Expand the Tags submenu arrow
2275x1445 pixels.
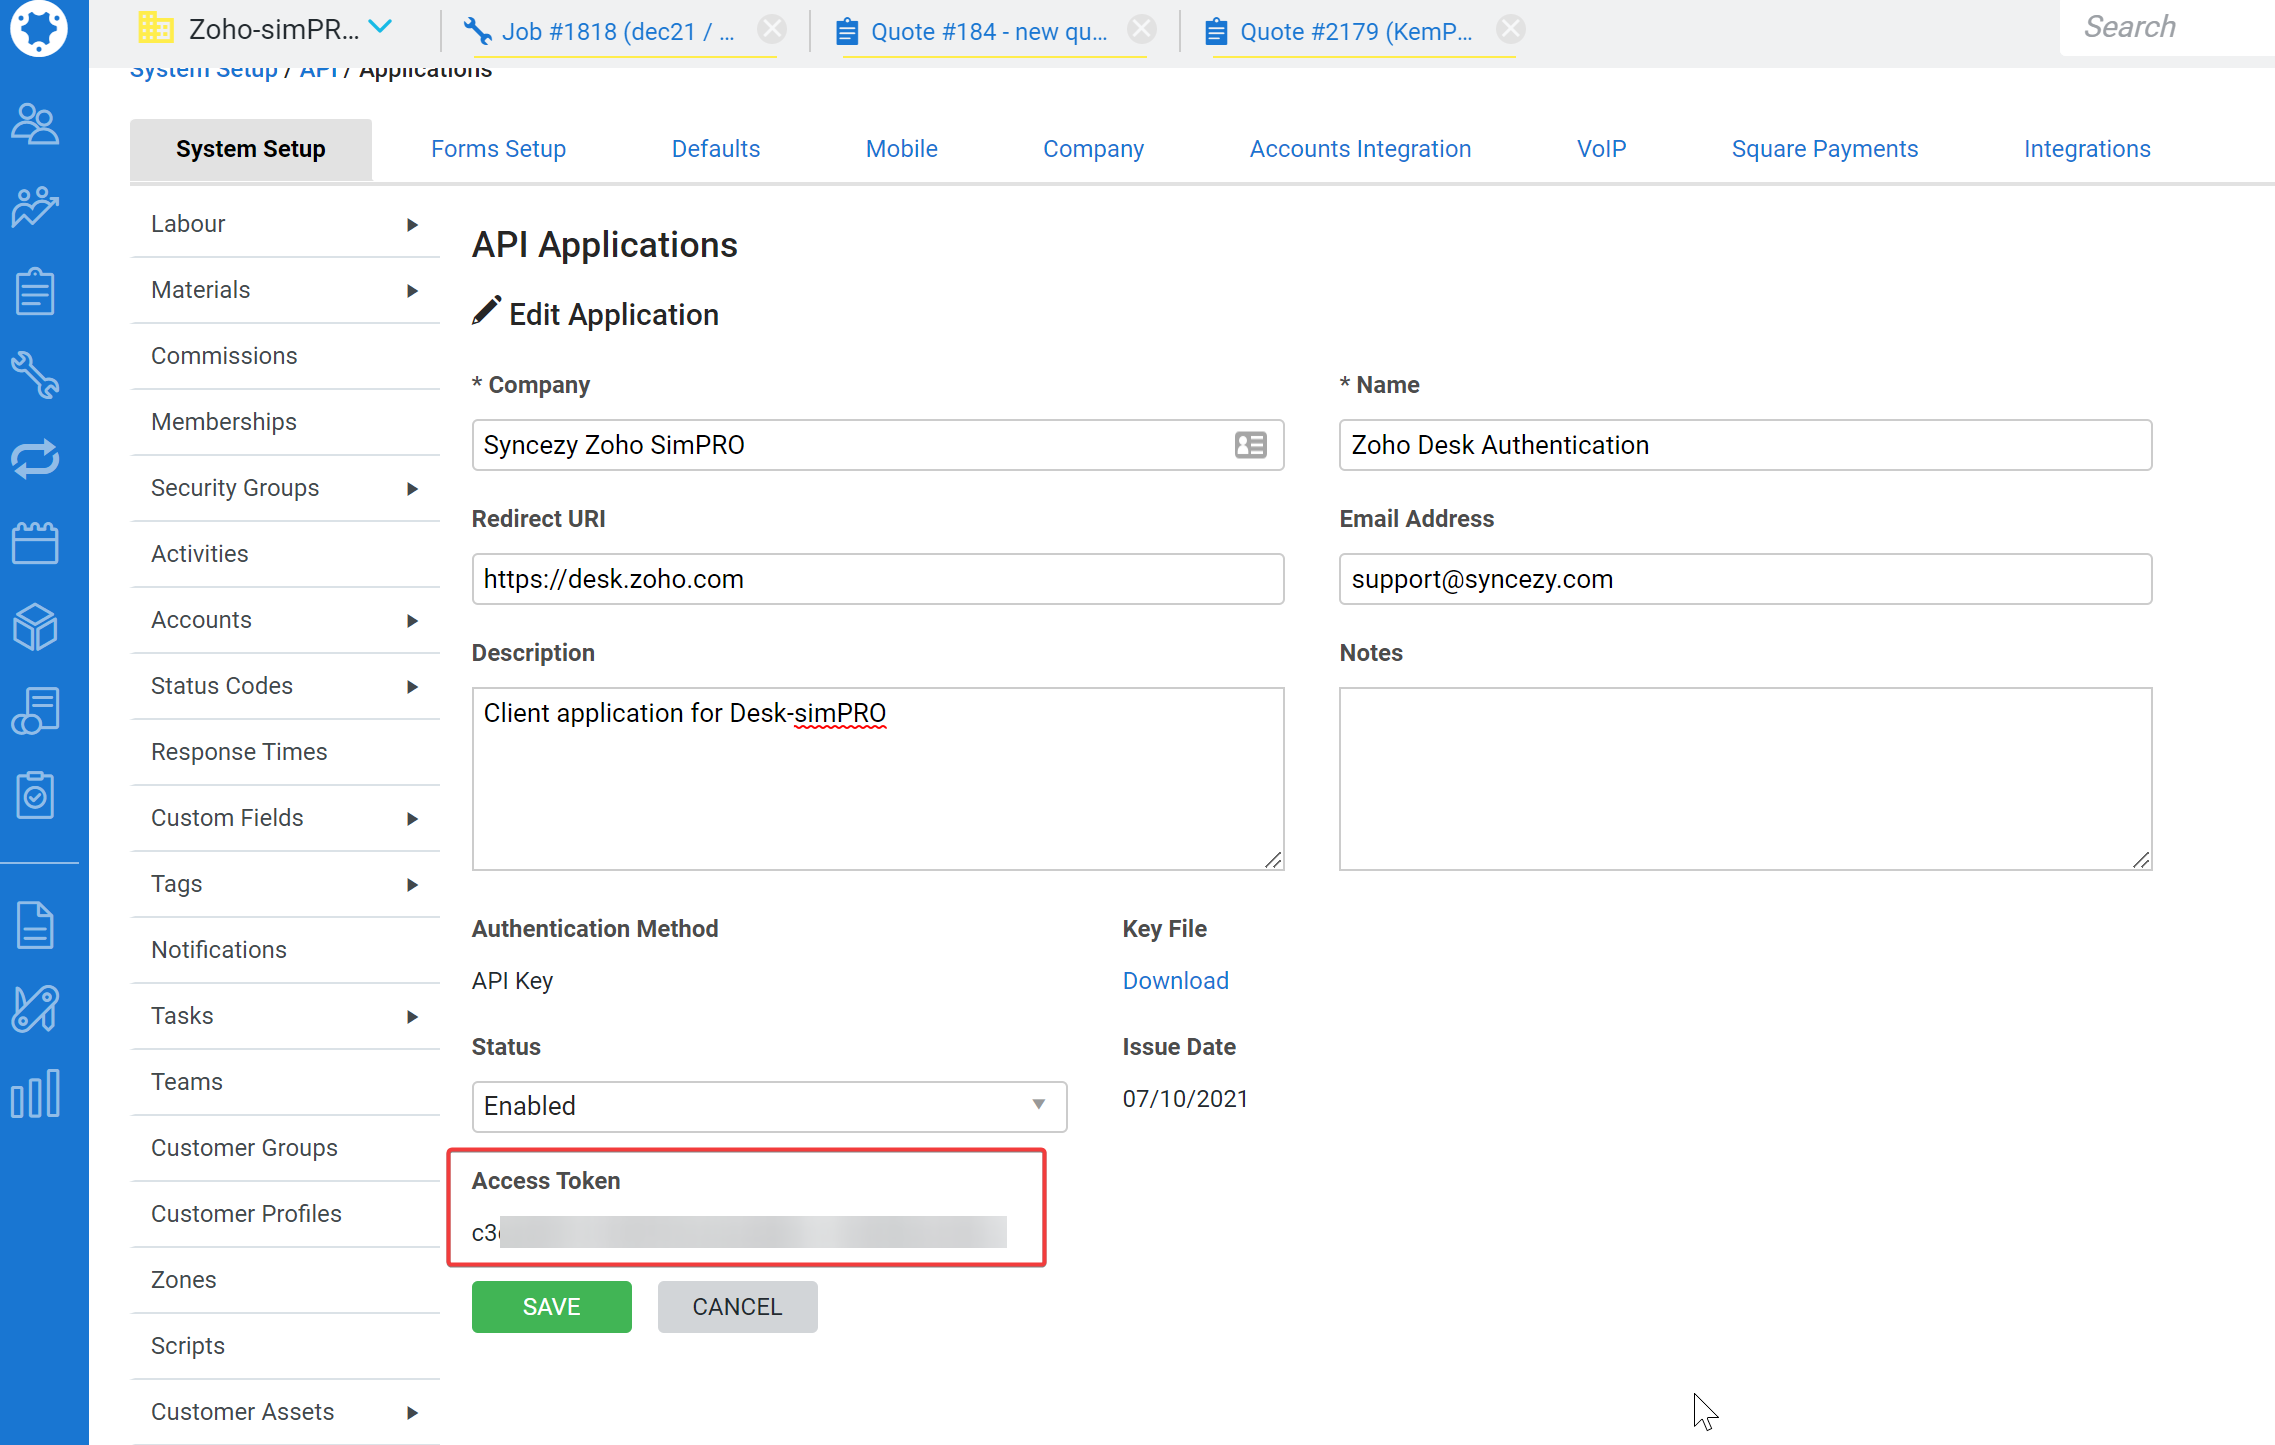pyautogui.click(x=412, y=884)
